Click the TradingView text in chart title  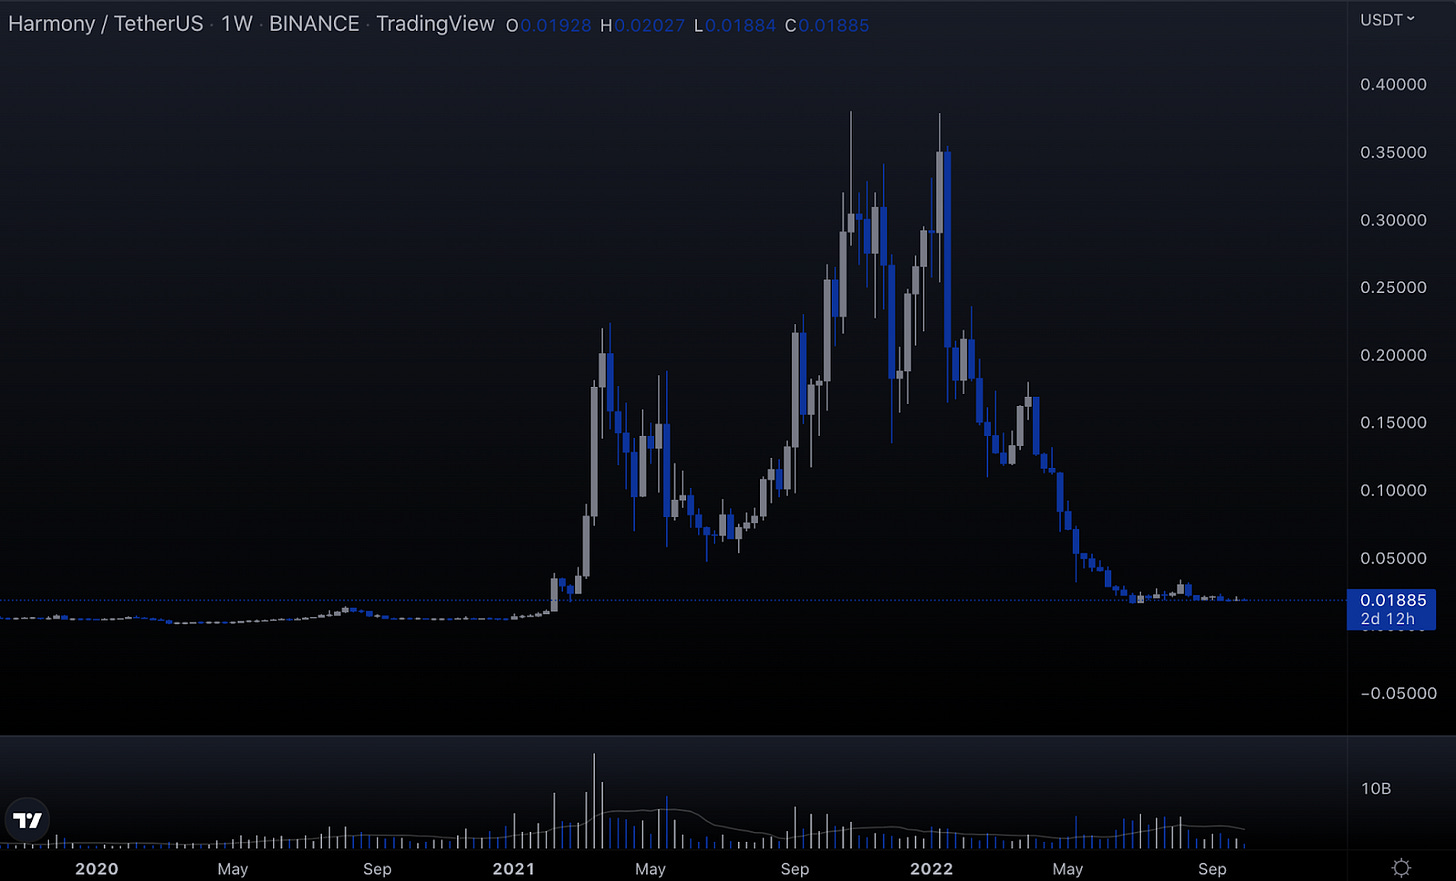[x=435, y=24]
